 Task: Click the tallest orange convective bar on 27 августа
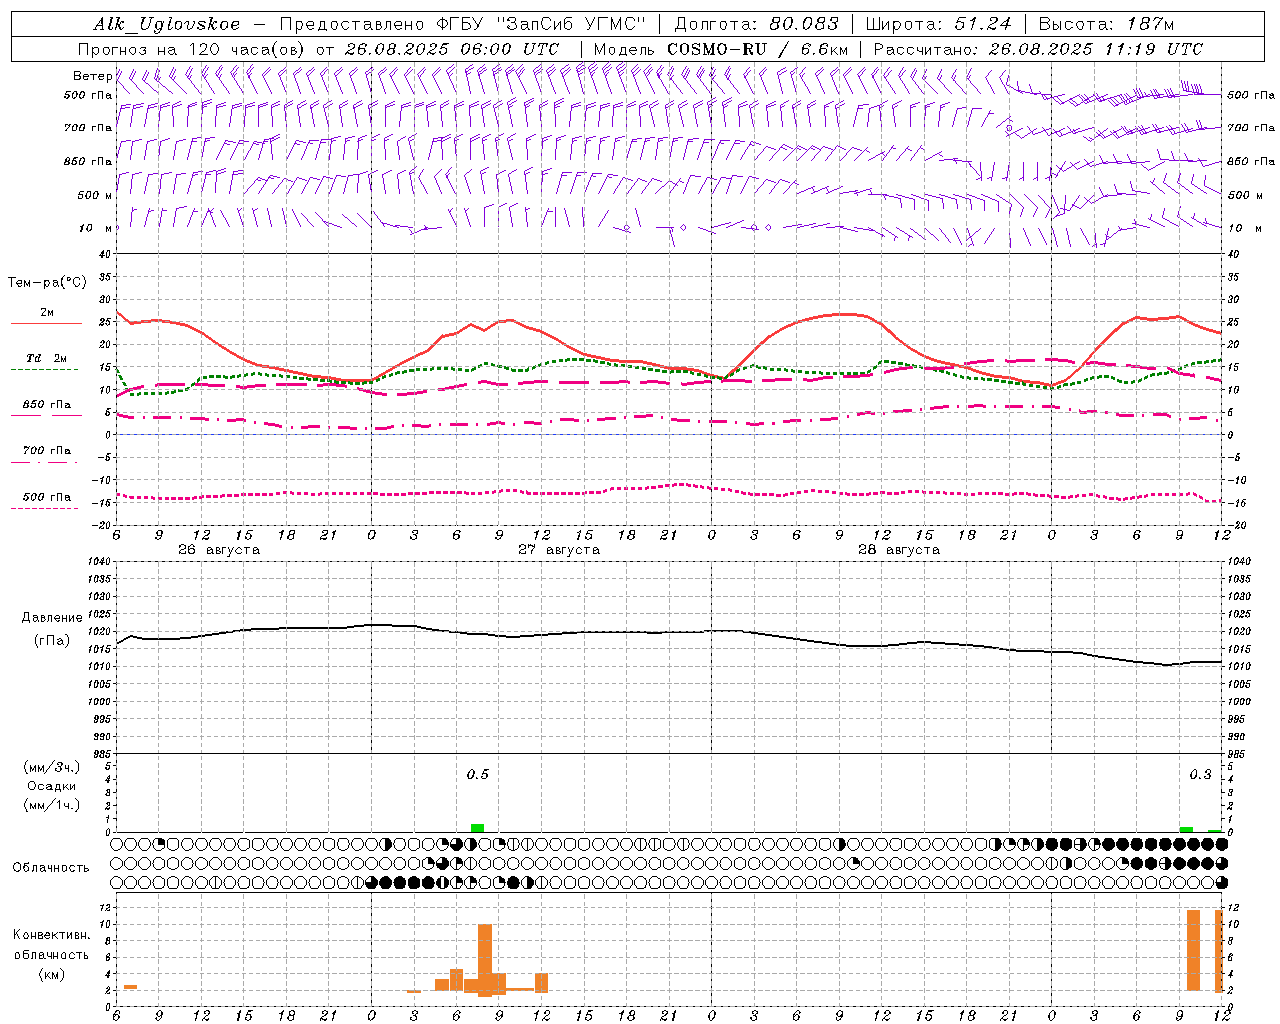485,960
